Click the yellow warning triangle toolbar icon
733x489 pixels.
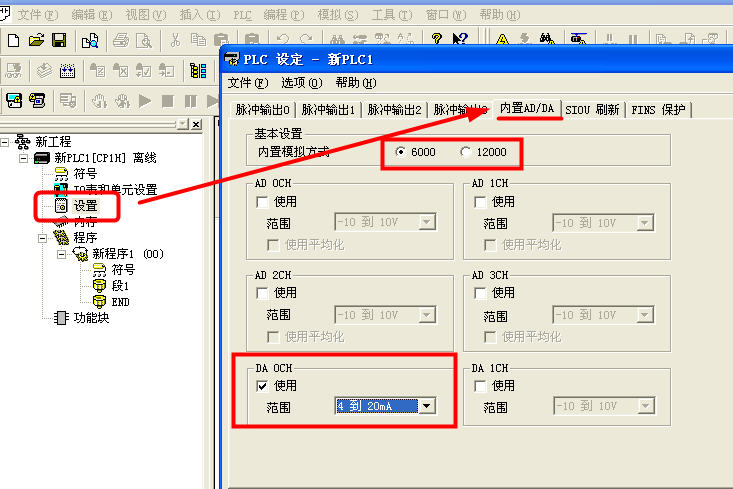coord(502,40)
